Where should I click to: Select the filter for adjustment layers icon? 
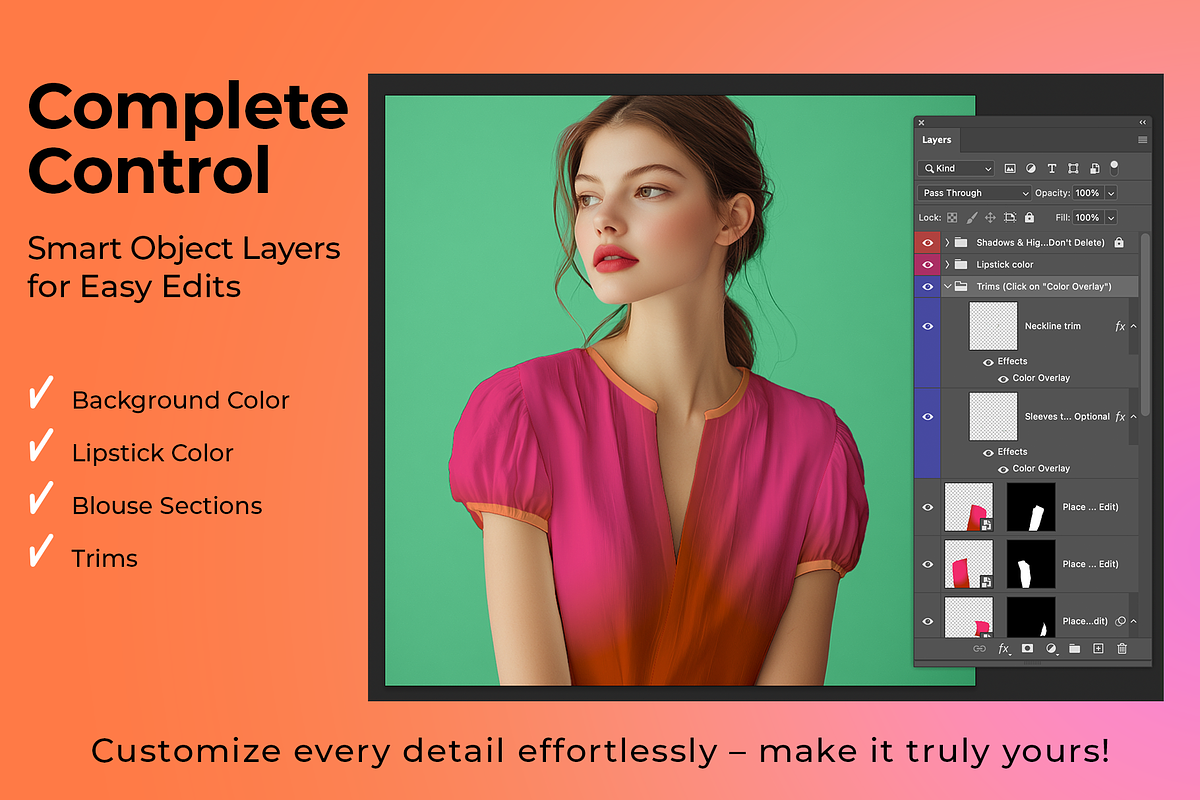[1031, 169]
